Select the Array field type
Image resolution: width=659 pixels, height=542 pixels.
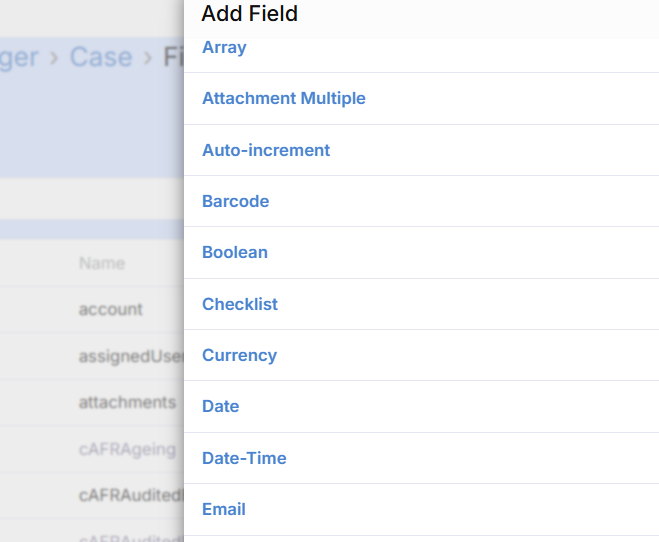(x=224, y=47)
